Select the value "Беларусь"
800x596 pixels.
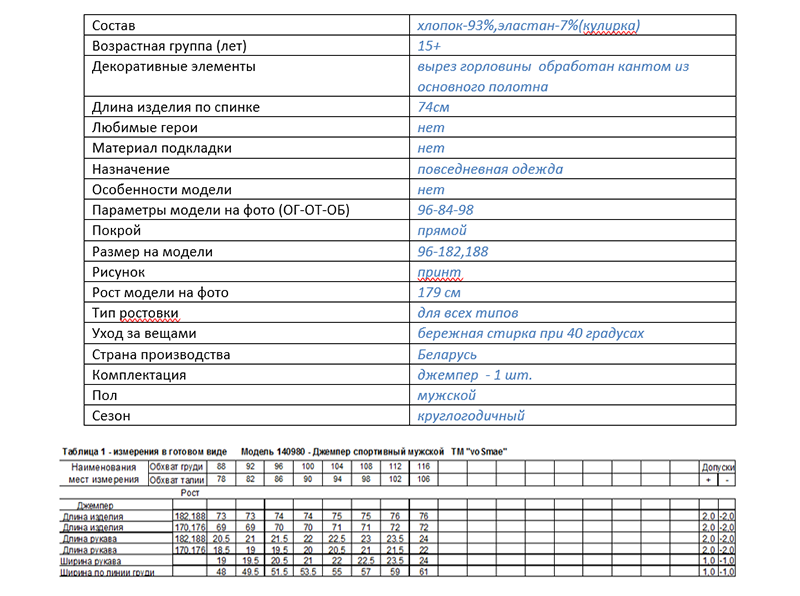pos(446,355)
